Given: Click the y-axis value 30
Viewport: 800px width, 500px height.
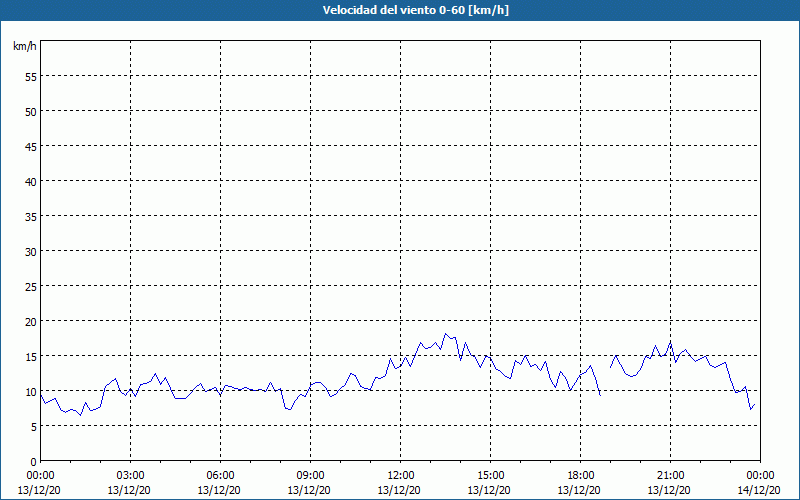Looking at the screenshot, I should pos(31,254).
